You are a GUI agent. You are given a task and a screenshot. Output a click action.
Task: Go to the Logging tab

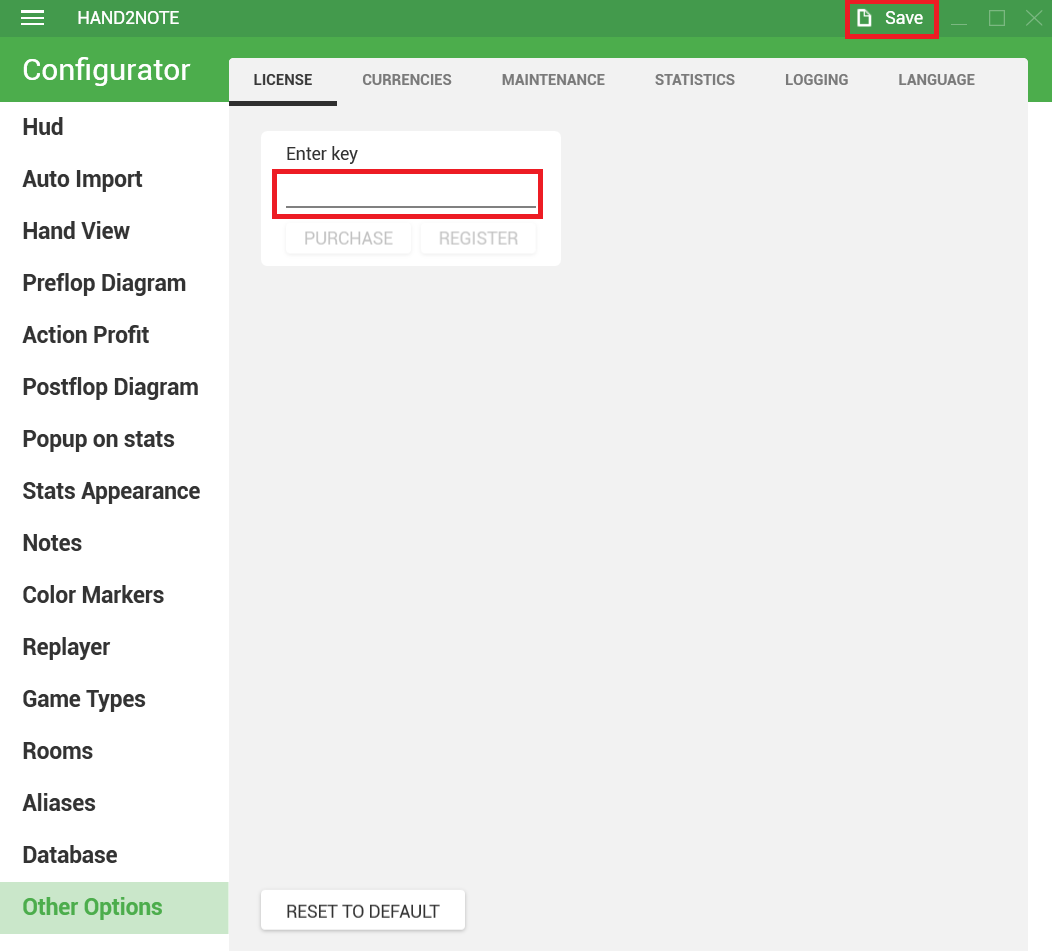(816, 80)
